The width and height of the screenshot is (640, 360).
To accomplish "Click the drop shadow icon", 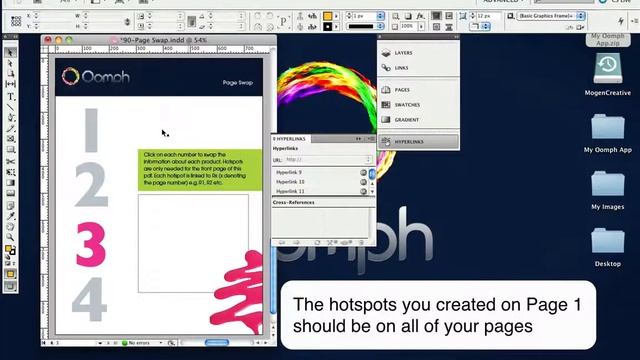I will tap(408, 16).
